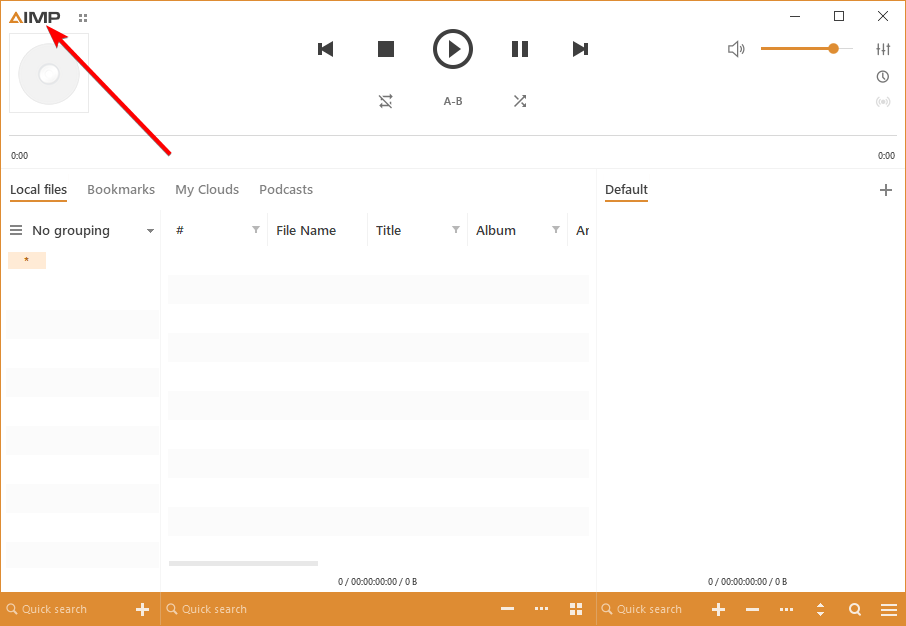Click remaining time 0:00 on right
The height and width of the screenshot is (626, 906).
click(x=886, y=155)
